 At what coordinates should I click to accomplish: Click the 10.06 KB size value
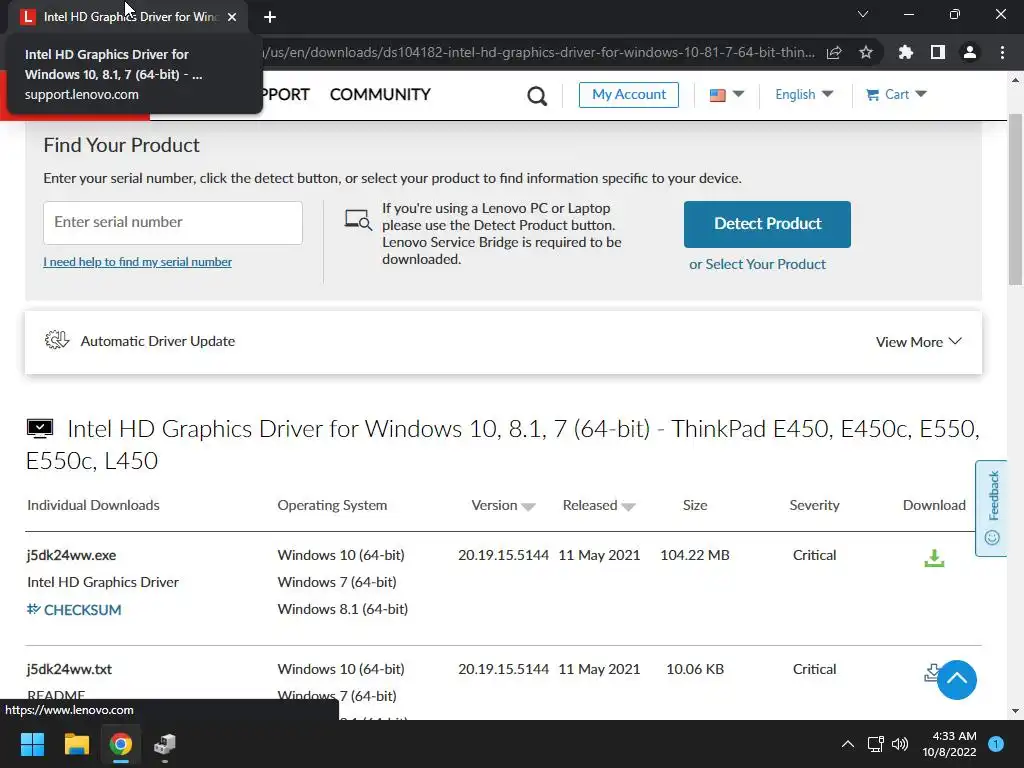pyautogui.click(x=695, y=669)
